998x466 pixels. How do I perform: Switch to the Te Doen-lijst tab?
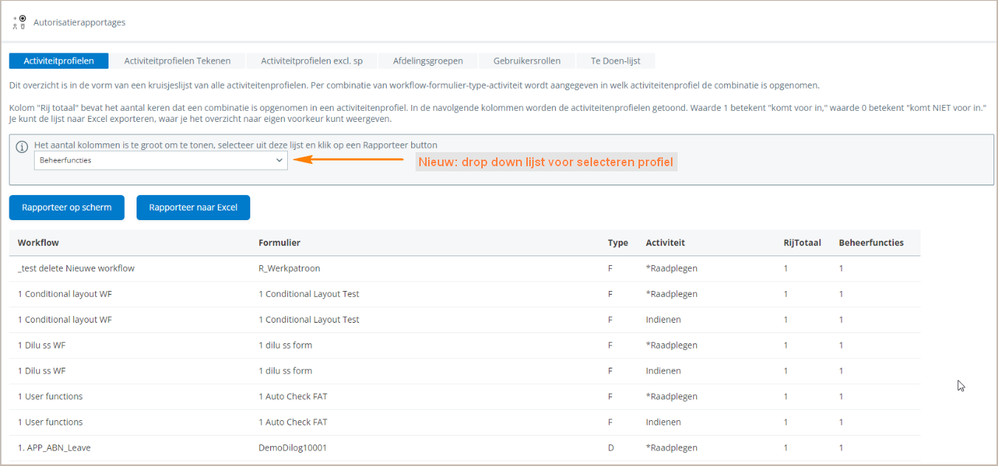click(x=615, y=61)
